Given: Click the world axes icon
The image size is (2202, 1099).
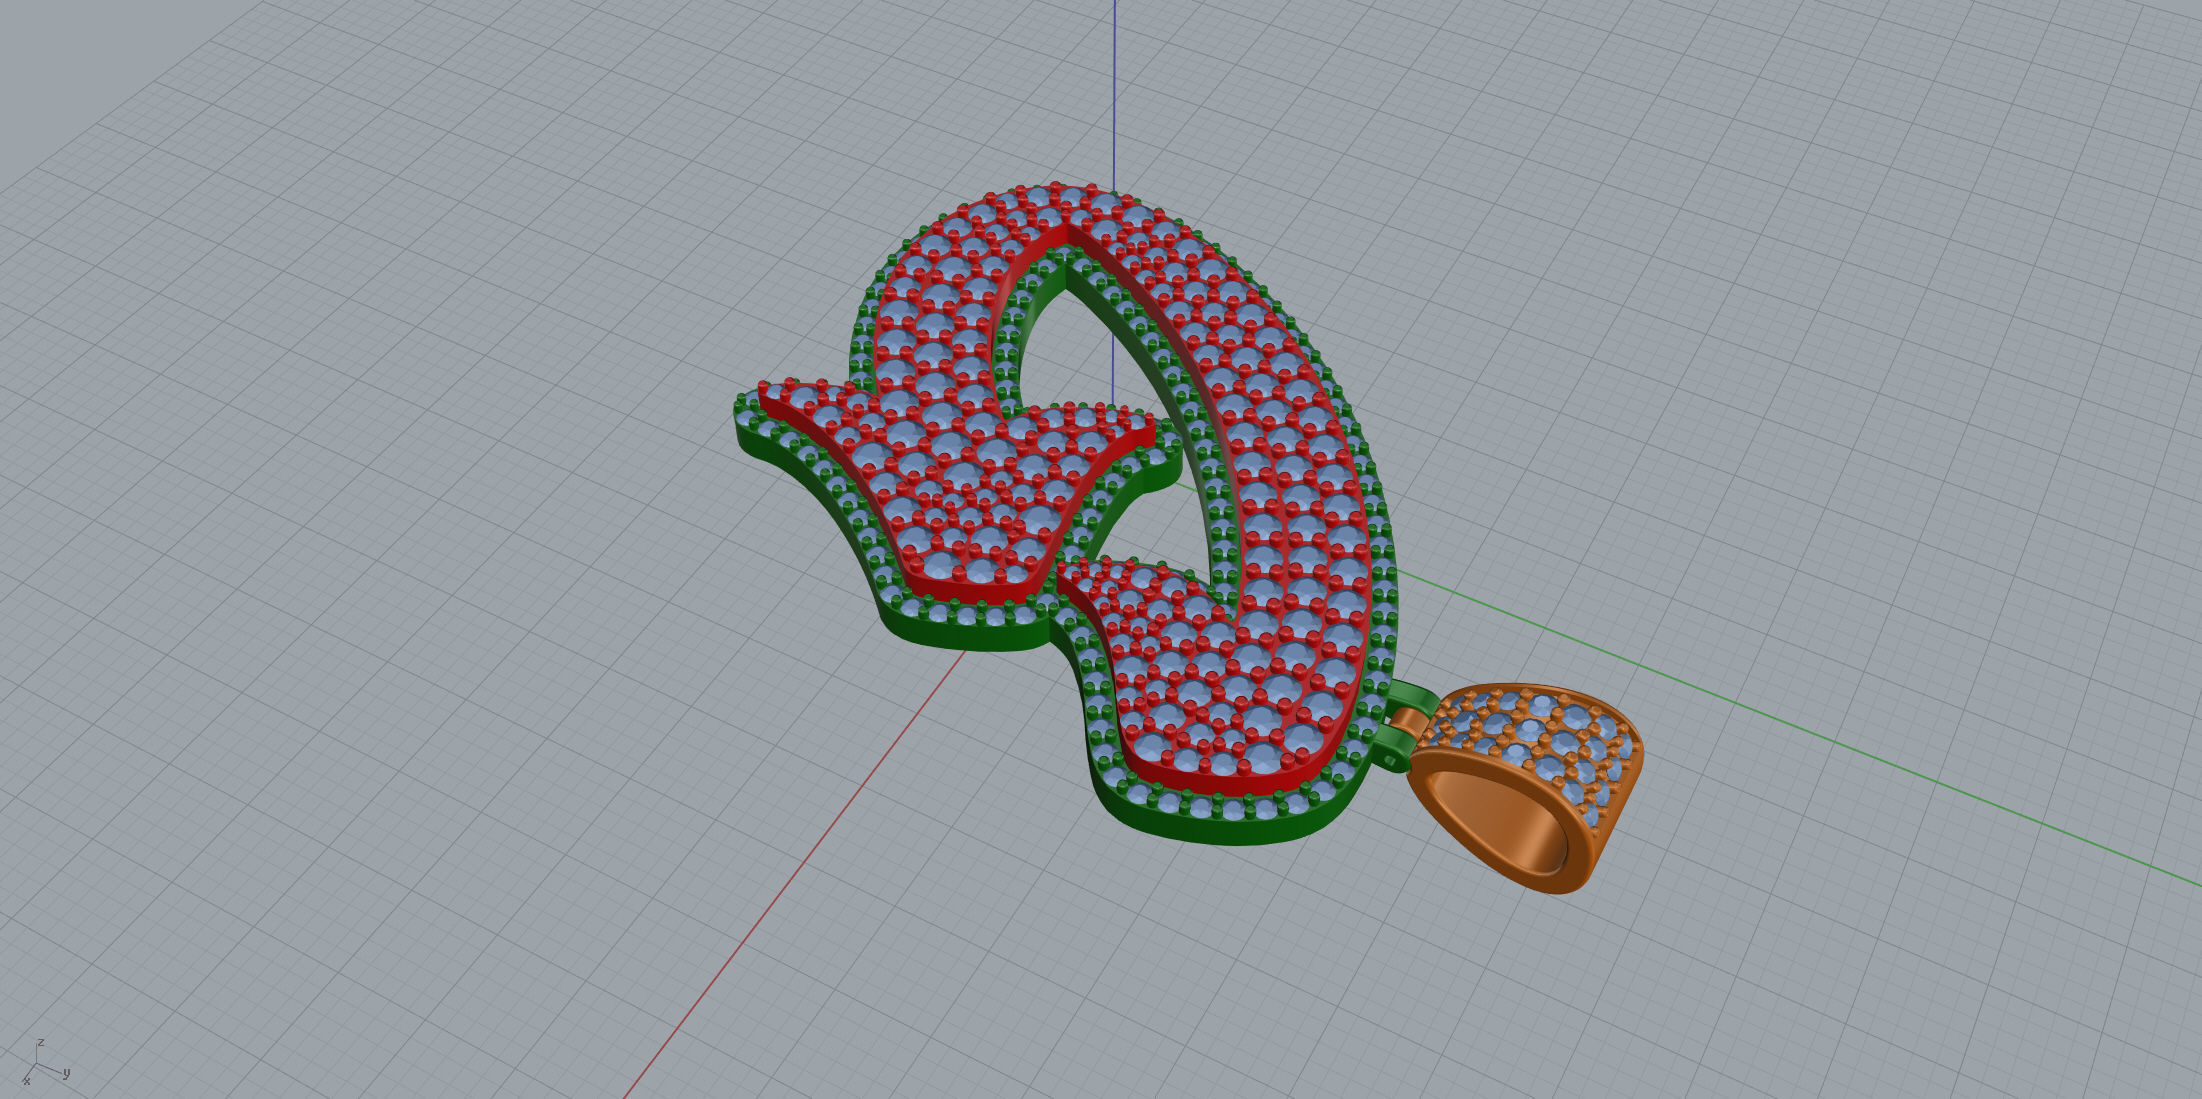Looking at the screenshot, I should [44, 1063].
